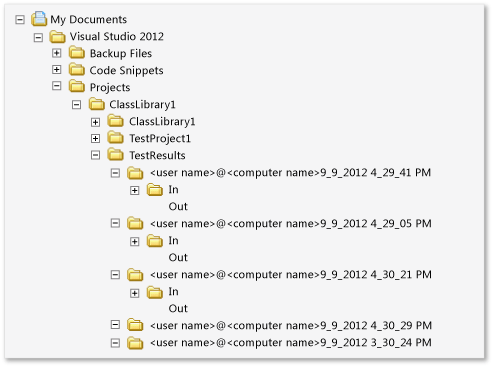Click the Projects folder icon
493x367 pixels.
(77, 86)
